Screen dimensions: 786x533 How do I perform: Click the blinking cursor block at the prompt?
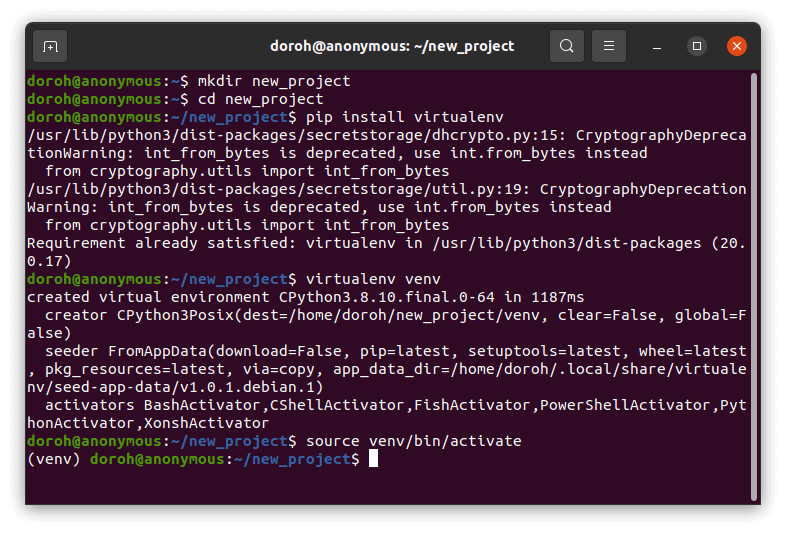click(373, 459)
